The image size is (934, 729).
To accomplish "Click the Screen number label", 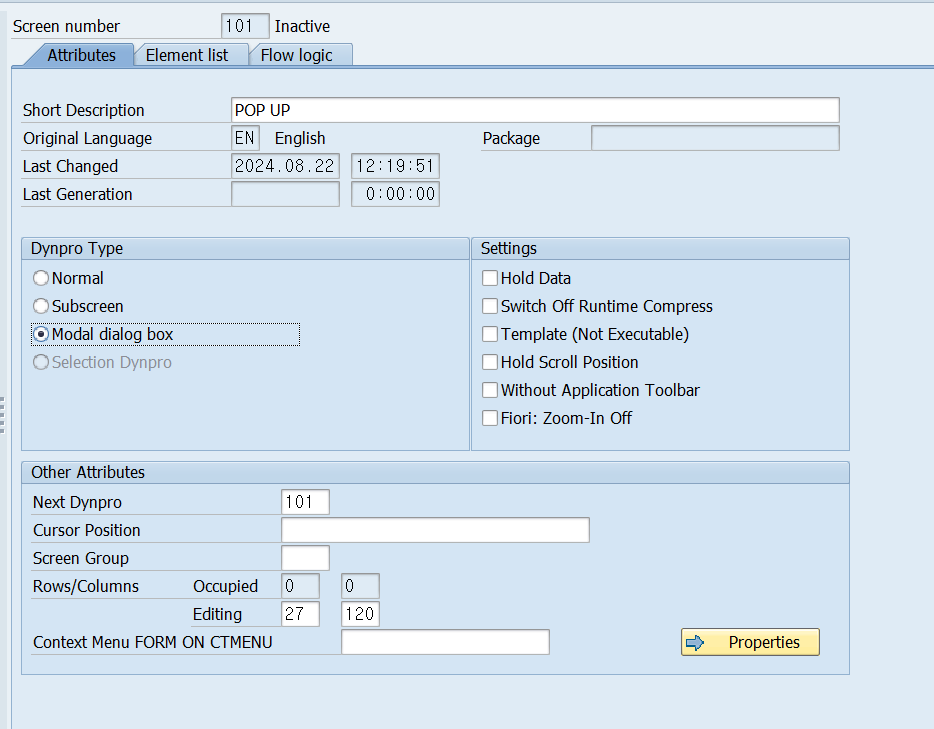I will pos(66,26).
